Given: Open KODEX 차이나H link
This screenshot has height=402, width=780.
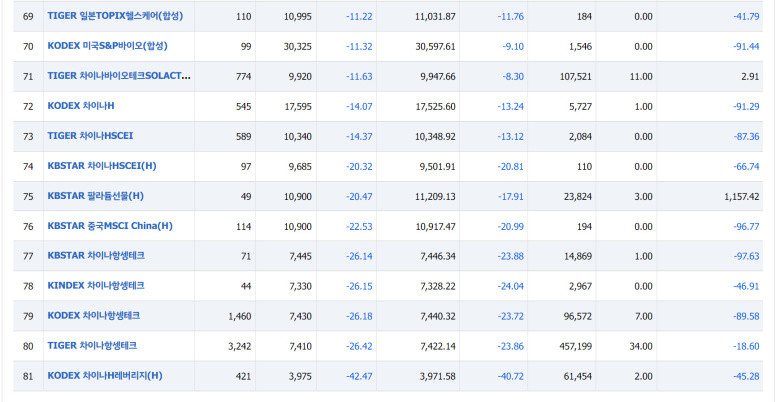Looking at the screenshot, I should (x=81, y=106).
